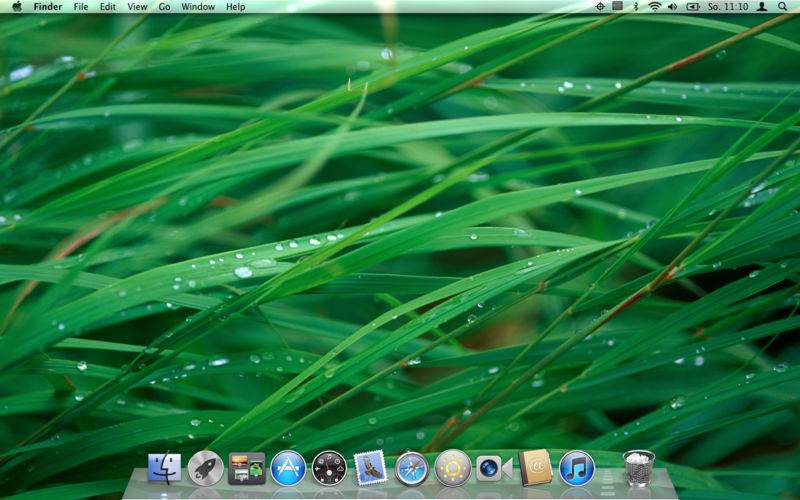The height and width of the screenshot is (500, 800).
Task: Open Finder from the dock
Action: 164,468
